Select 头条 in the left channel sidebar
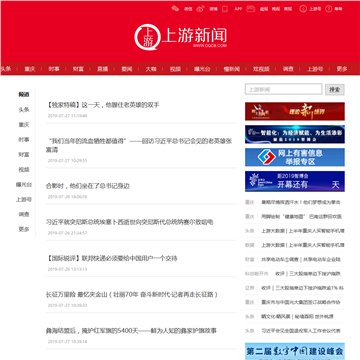Screen dimensions: 360x360 pos(24,110)
